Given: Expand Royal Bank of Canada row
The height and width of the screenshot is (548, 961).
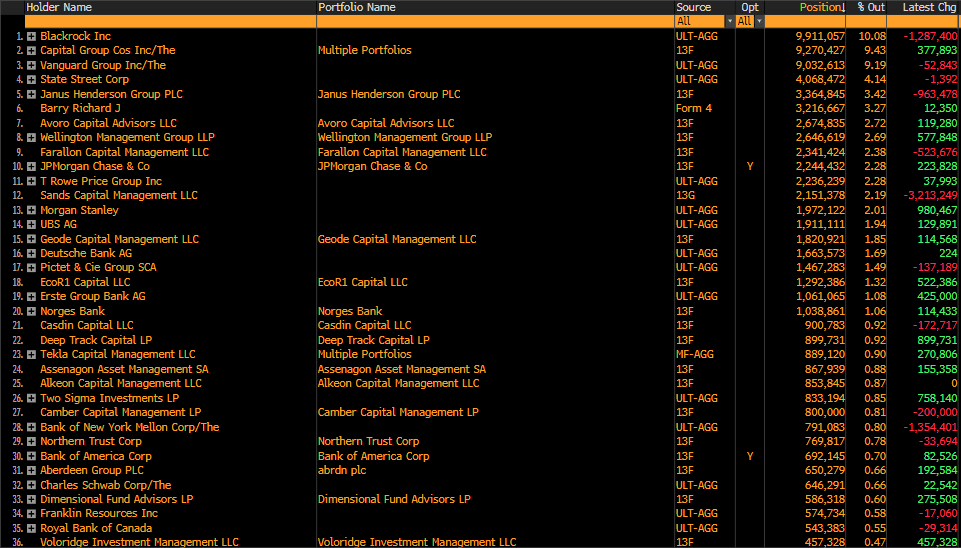Looking at the screenshot, I should point(32,528).
